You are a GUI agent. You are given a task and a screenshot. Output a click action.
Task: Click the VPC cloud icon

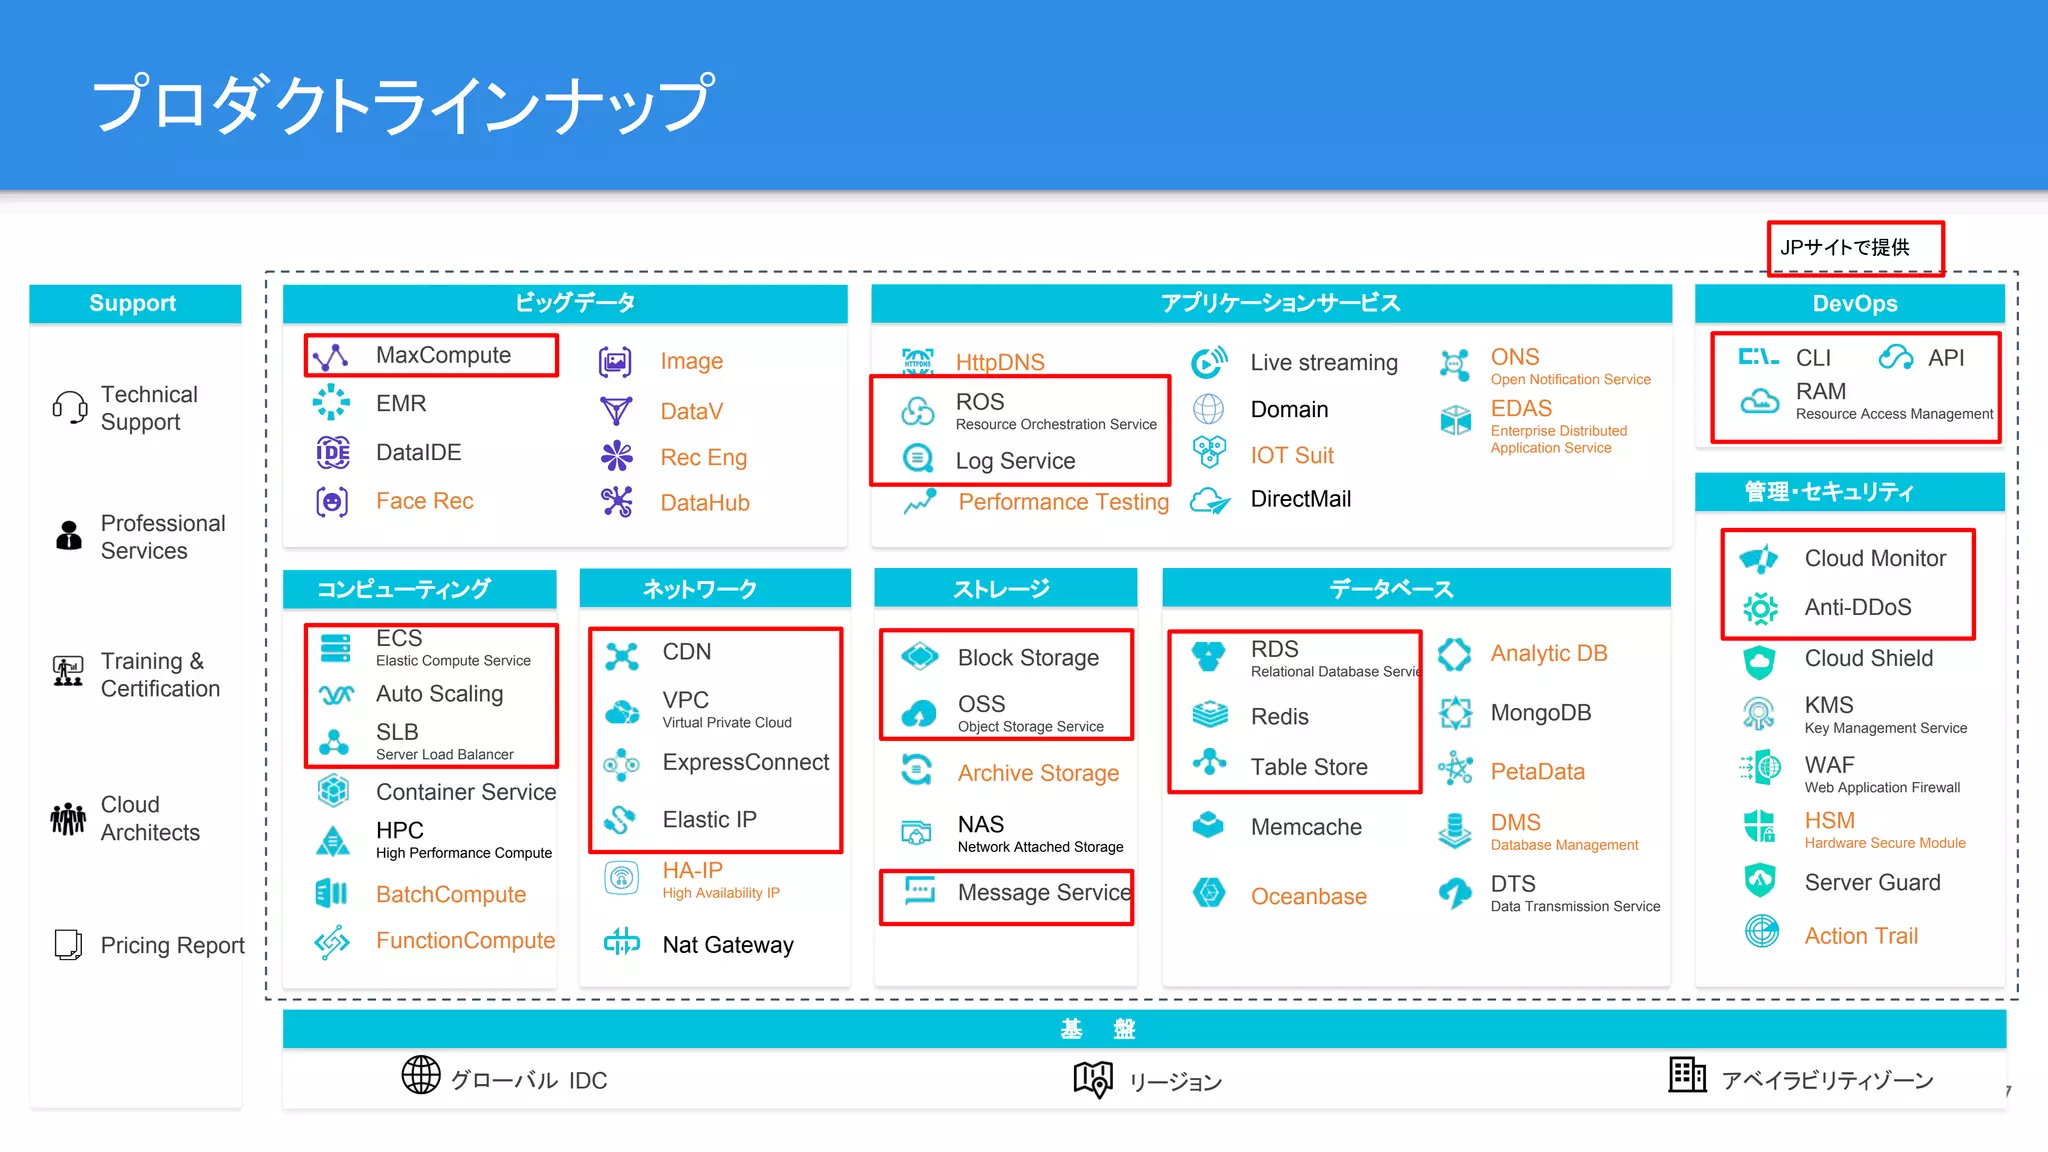(623, 712)
